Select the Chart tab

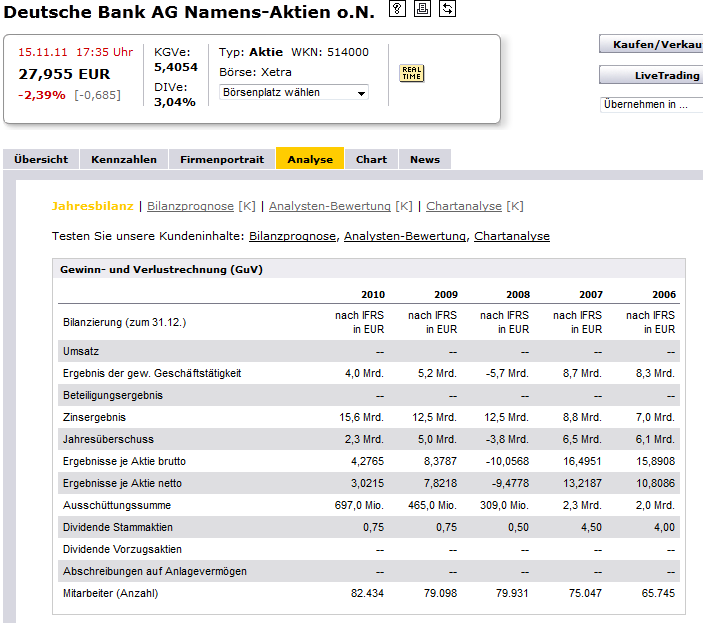click(371, 159)
